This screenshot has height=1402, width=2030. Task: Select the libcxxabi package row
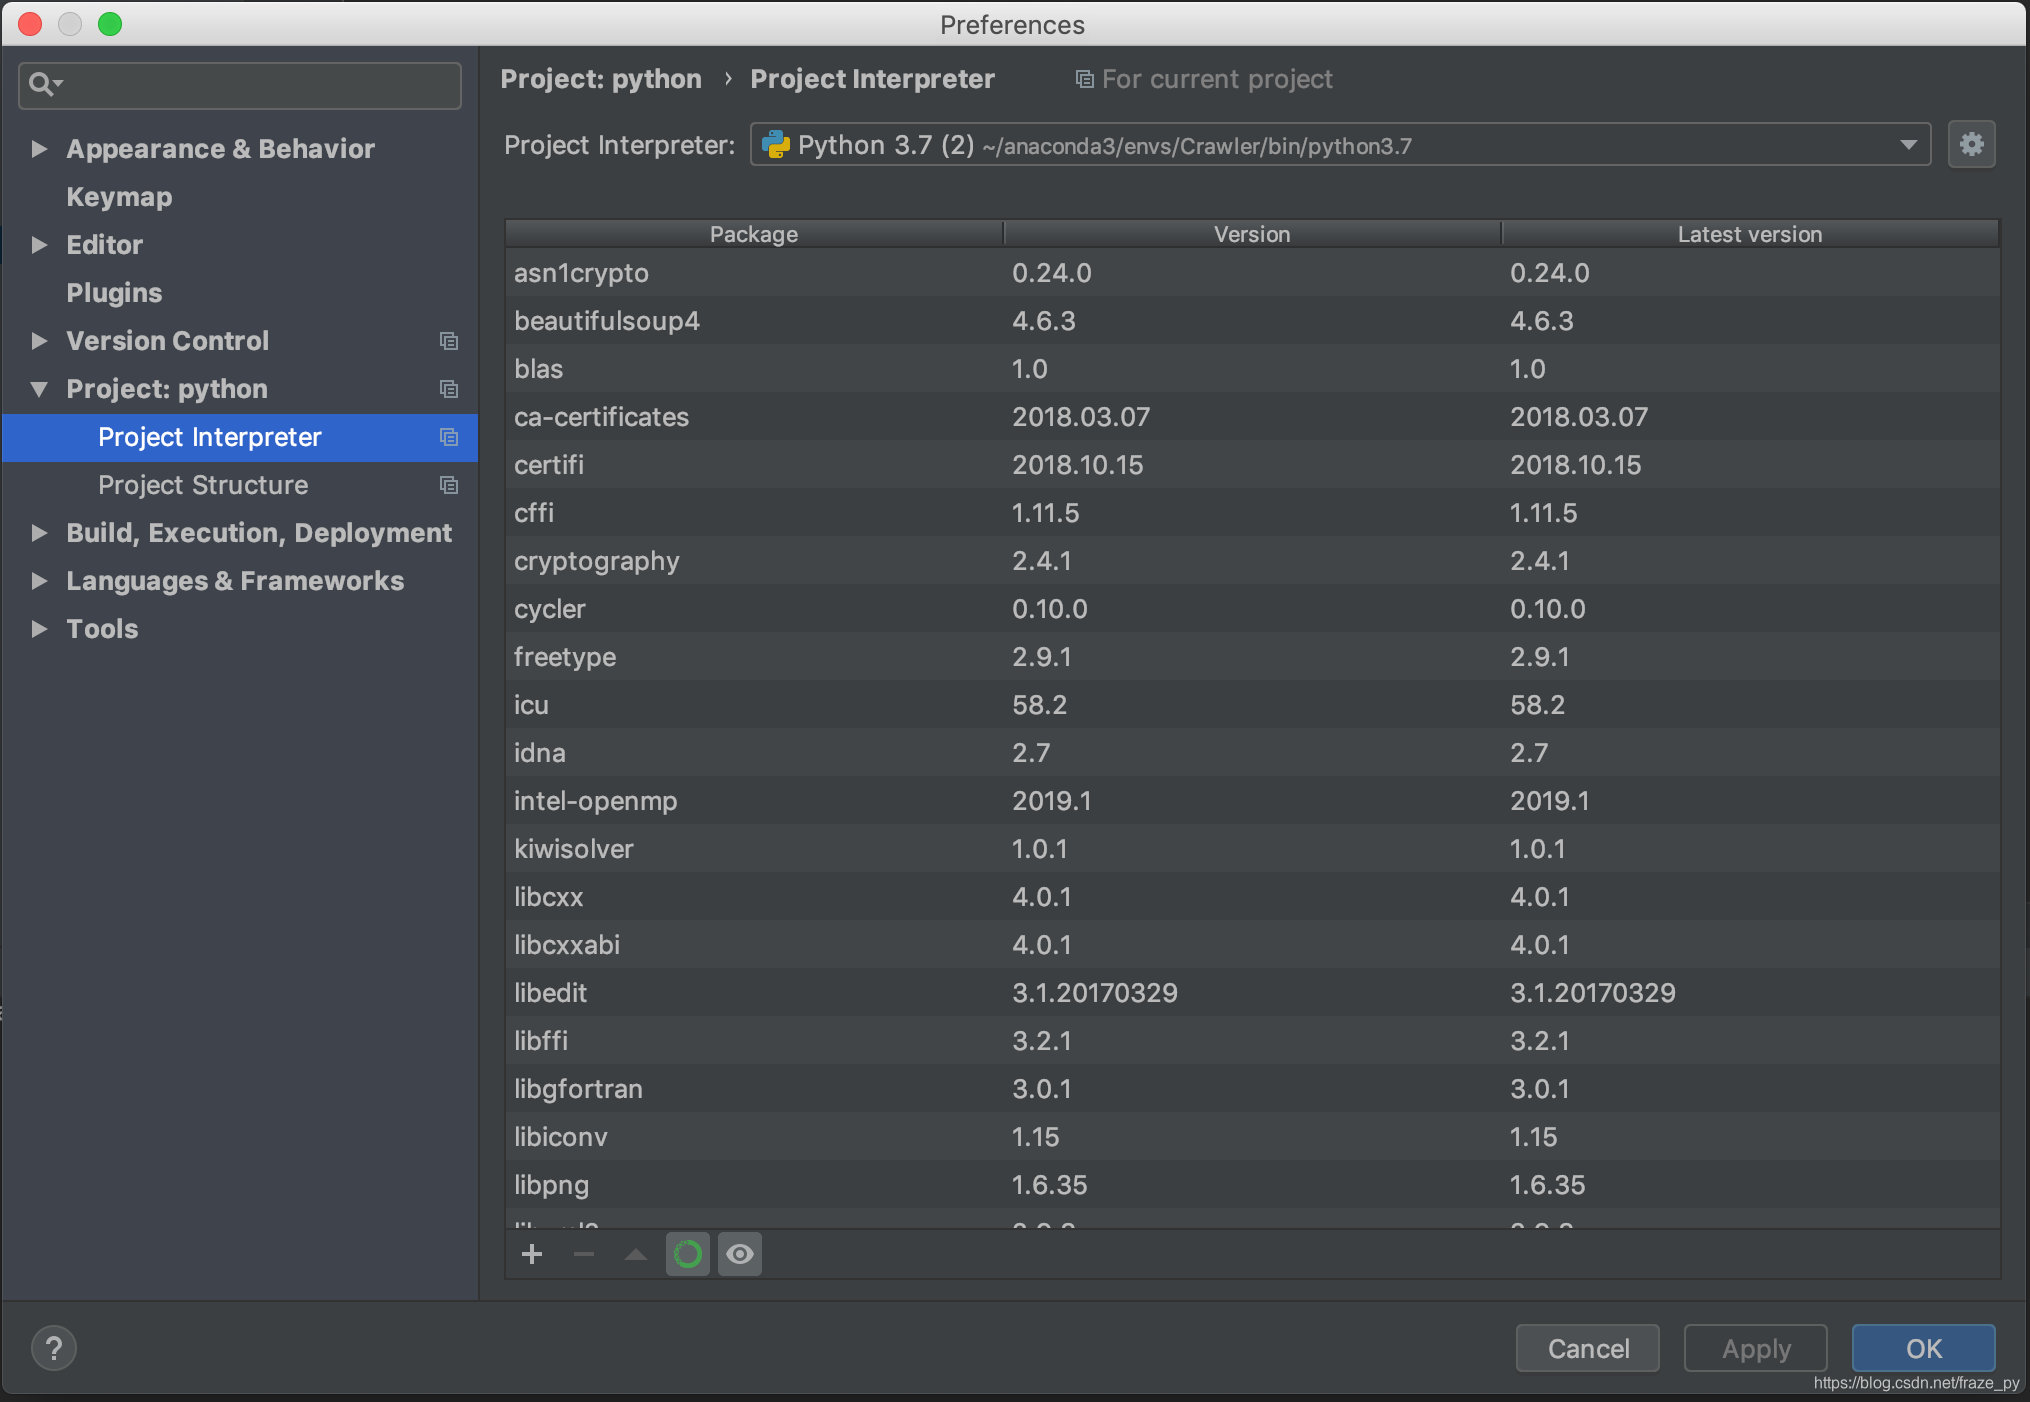1252,945
